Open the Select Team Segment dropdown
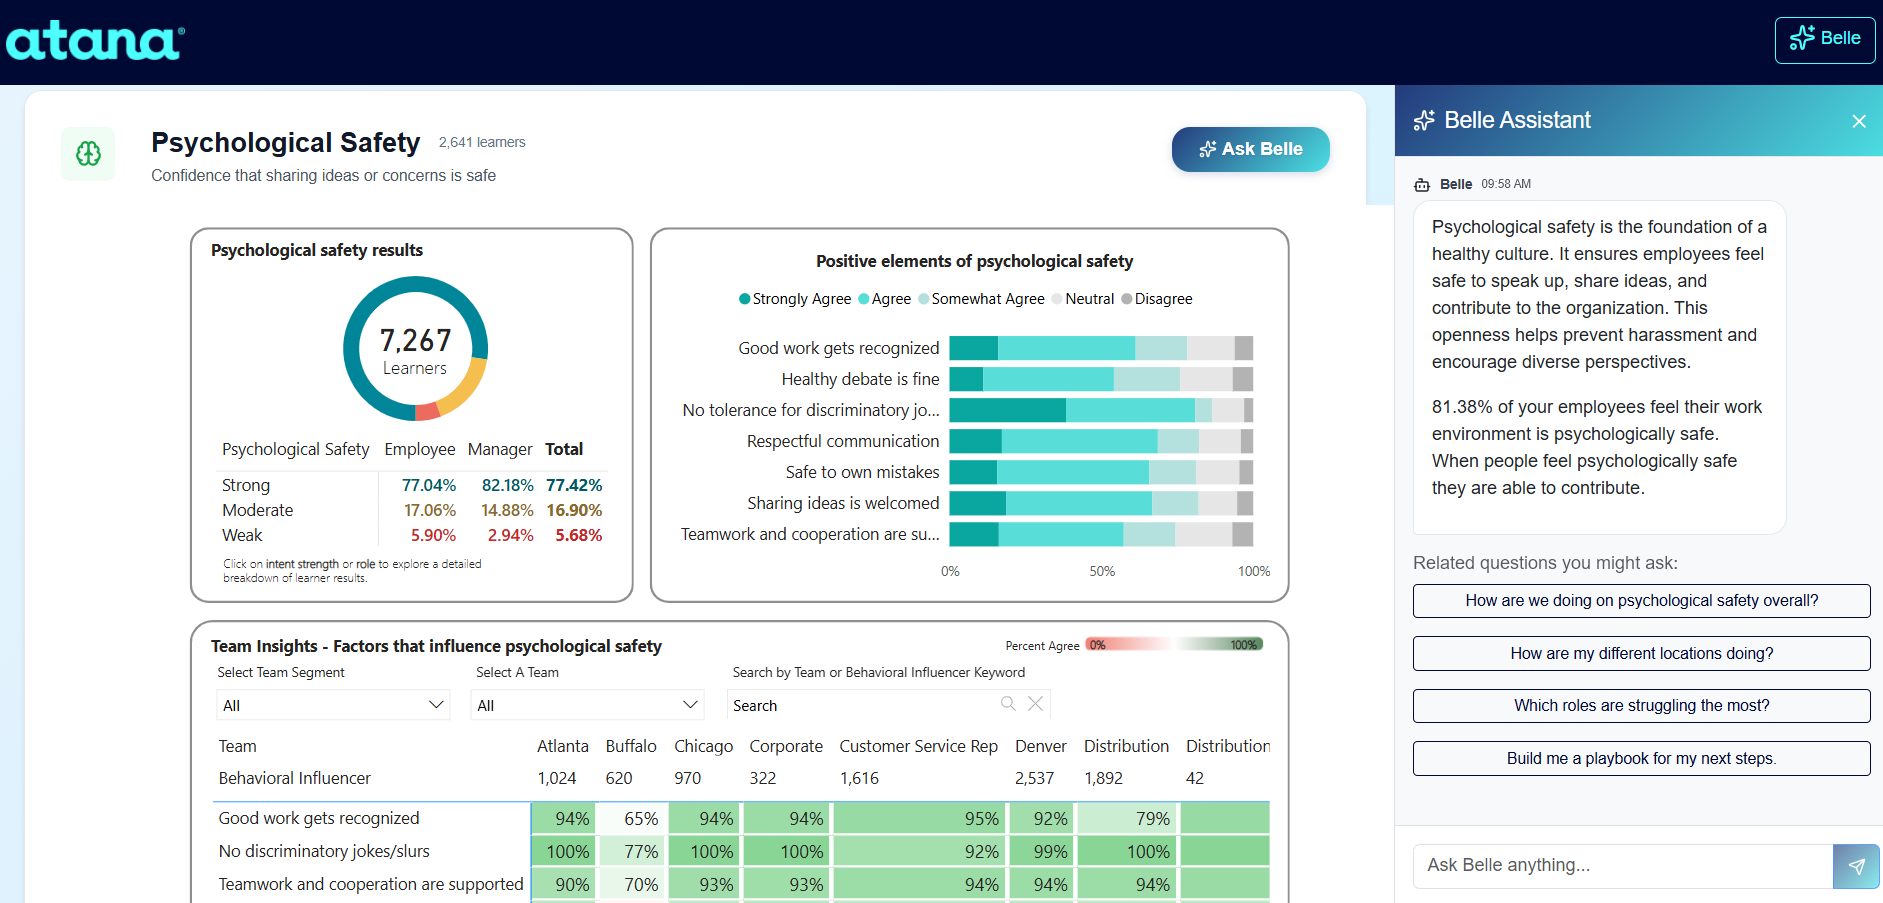This screenshot has height=903, width=1883. 331,705
